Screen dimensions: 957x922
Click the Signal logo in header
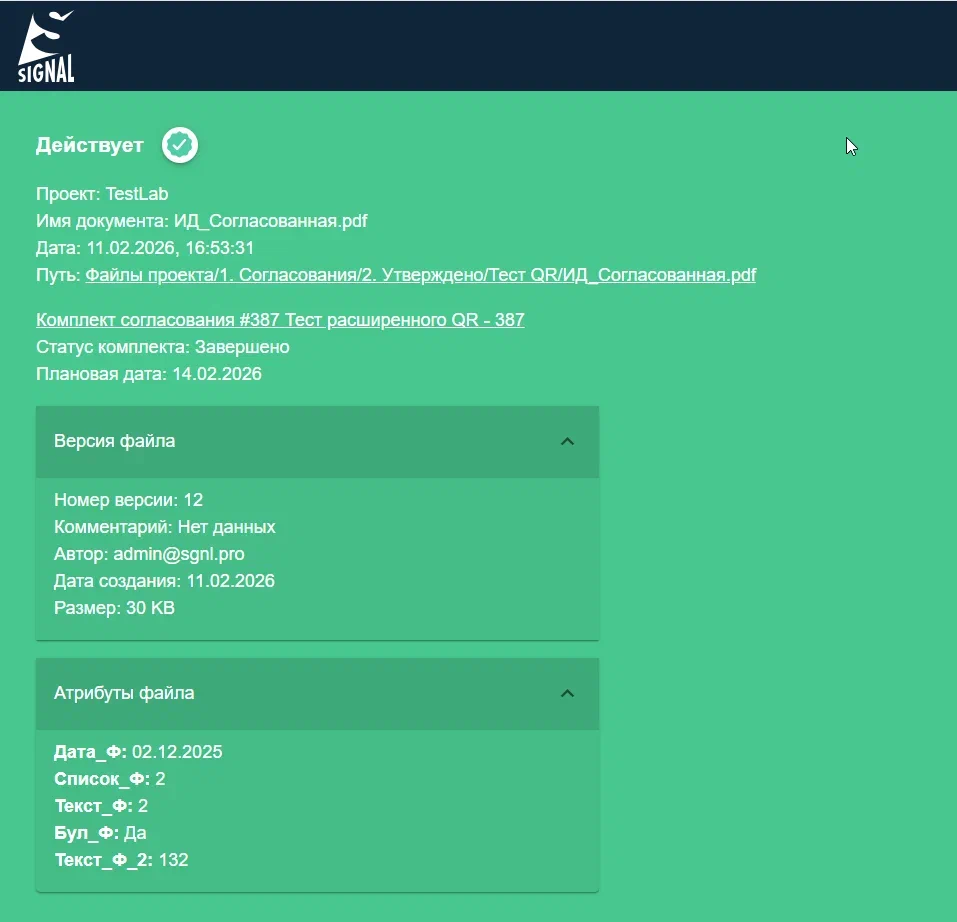[47, 47]
